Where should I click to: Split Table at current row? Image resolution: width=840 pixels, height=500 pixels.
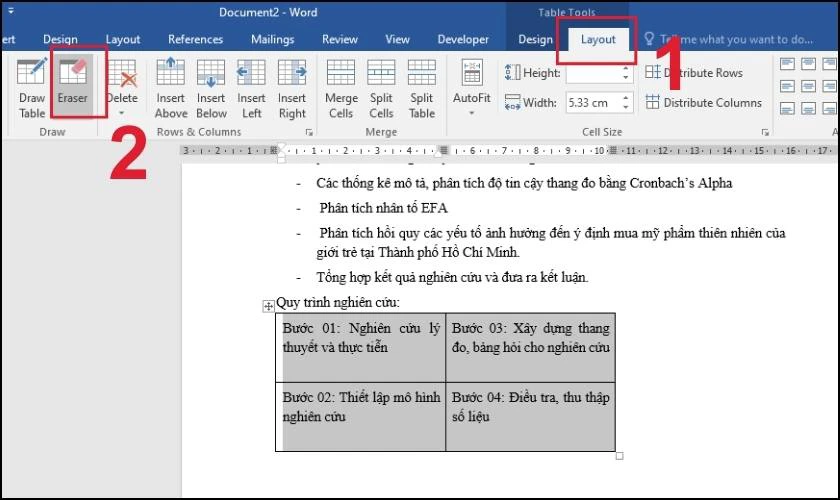(422, 88)
